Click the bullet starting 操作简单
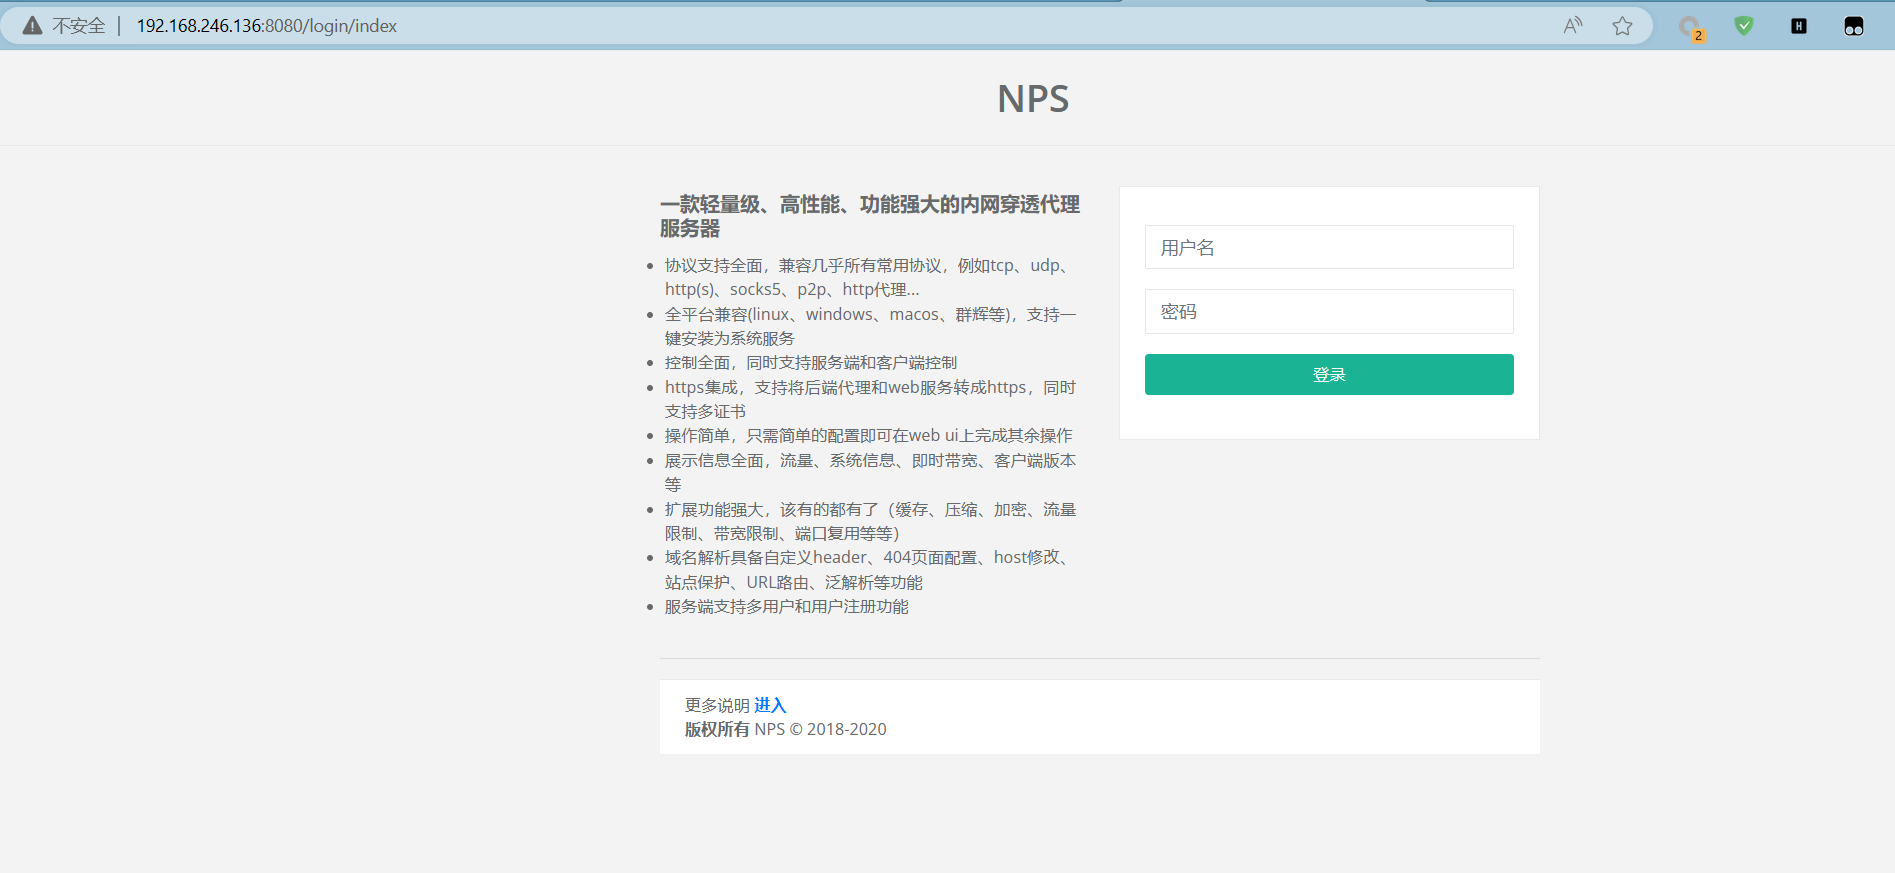 pos(868,435)
